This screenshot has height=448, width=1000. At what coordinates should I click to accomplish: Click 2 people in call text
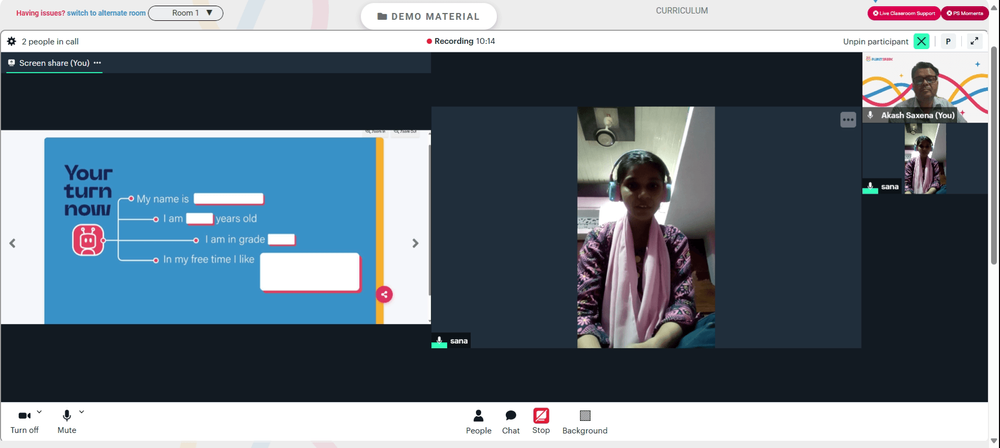[50, 41]
